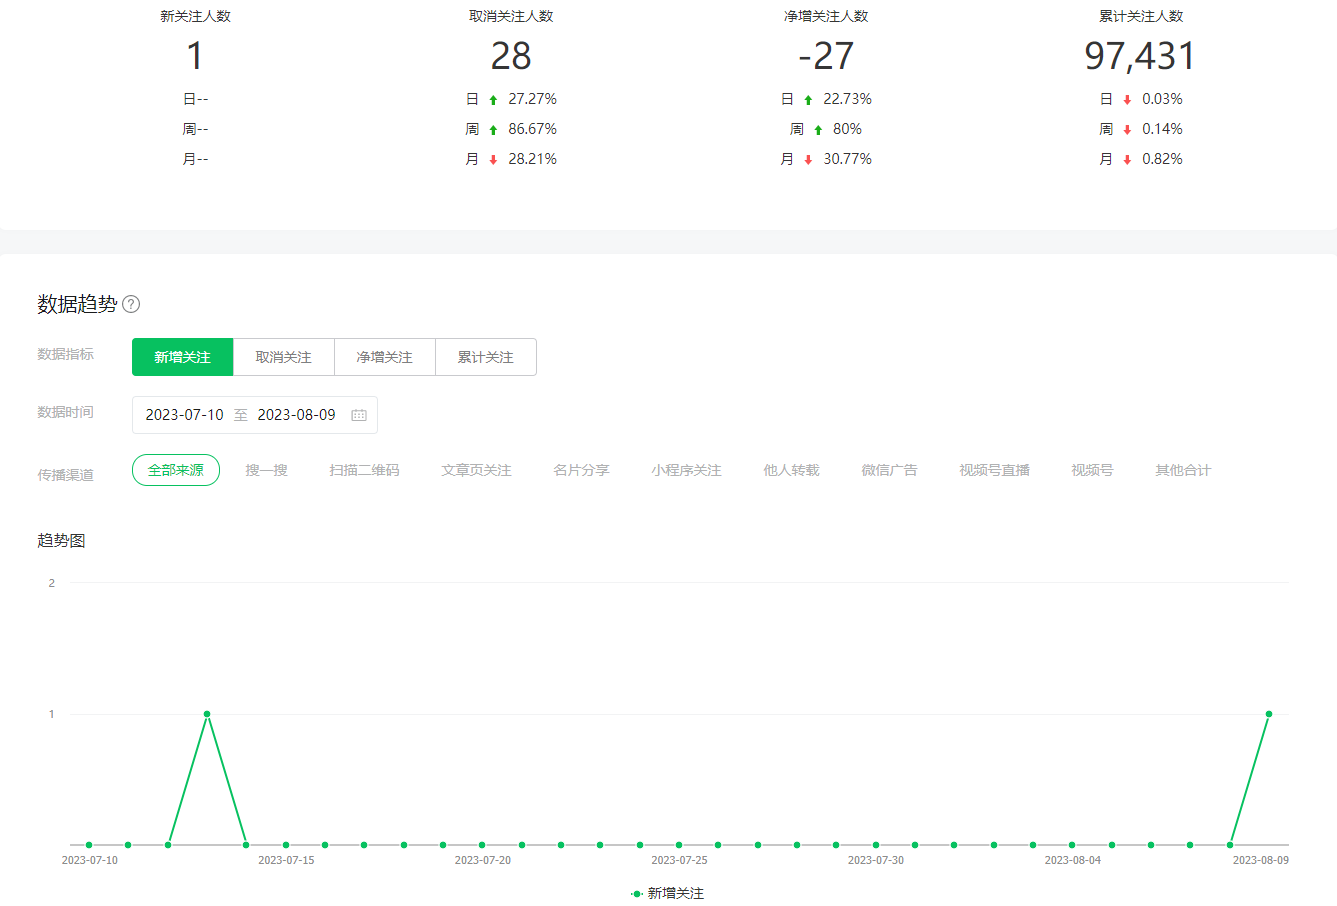Image resolution: width=1337 pixels, height=906 pixels.
Task: Filter by 他人转载 channel
Action: tap(791, 470)
